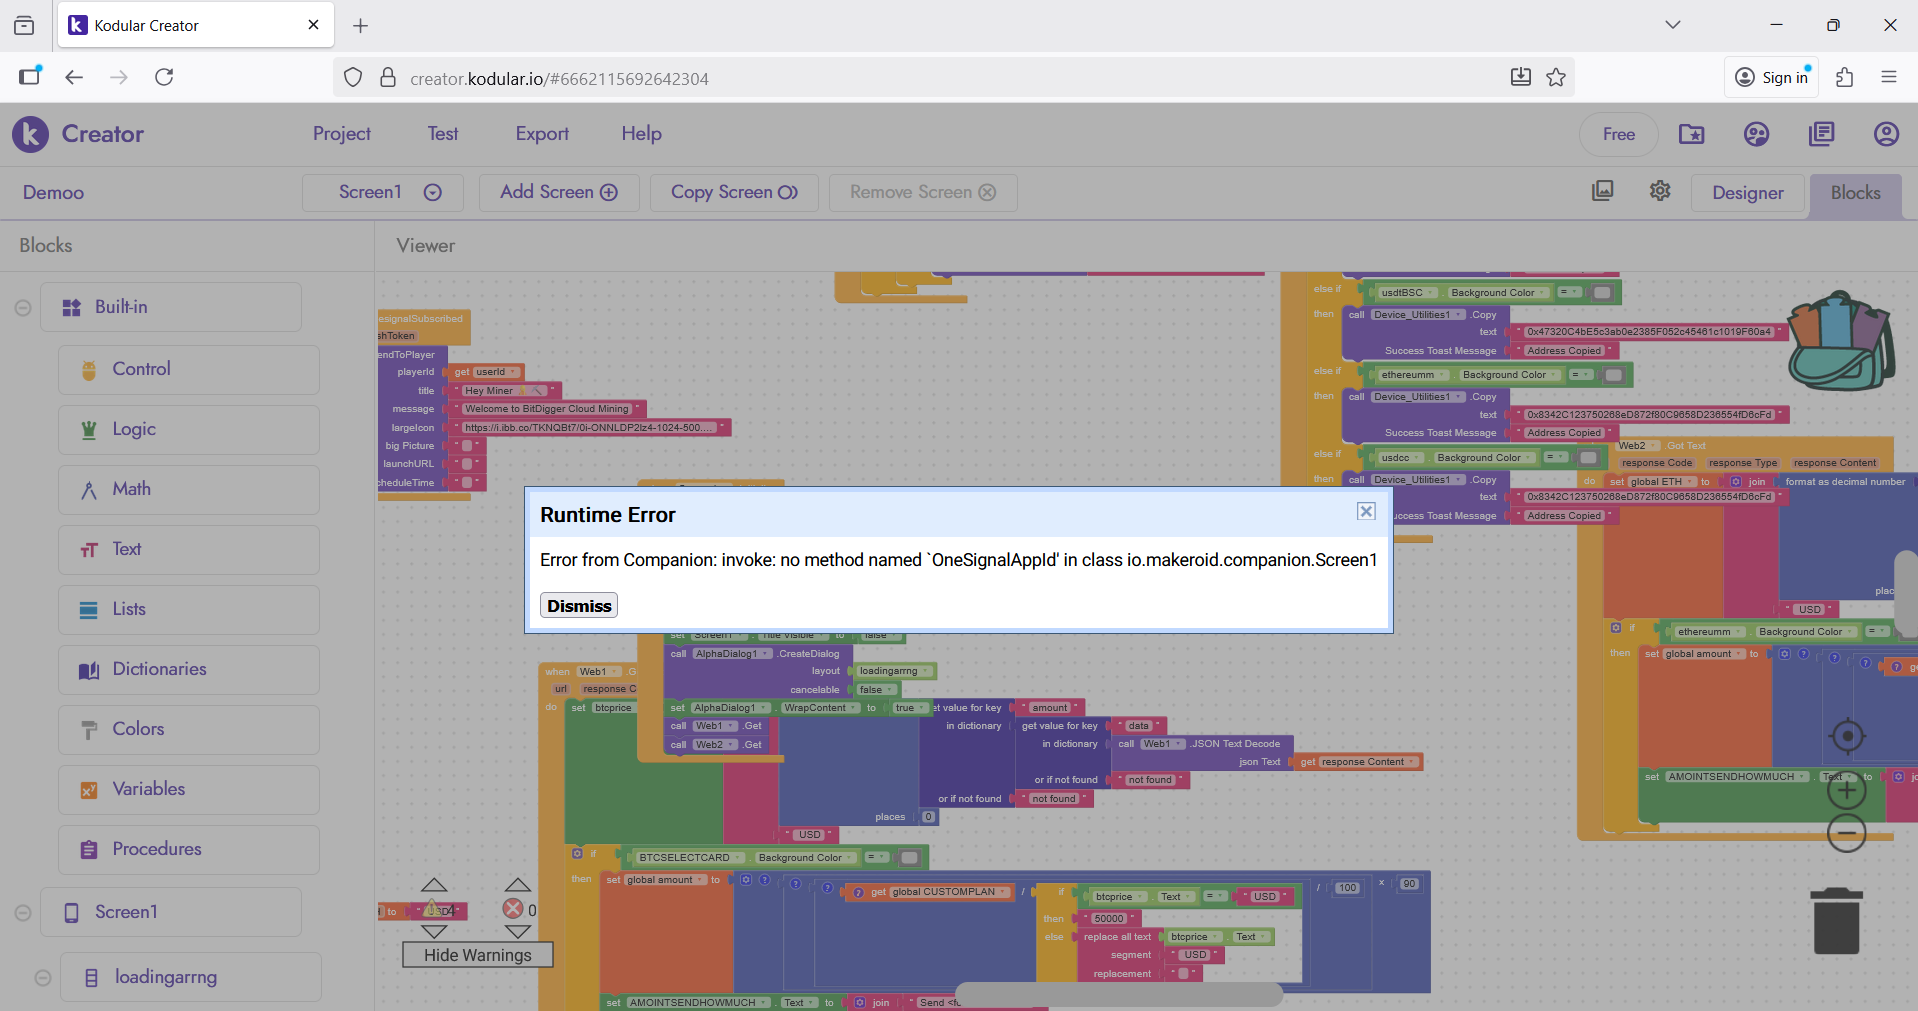
Task: Dismiss the runtime error message
Action: tap(579, 606)
